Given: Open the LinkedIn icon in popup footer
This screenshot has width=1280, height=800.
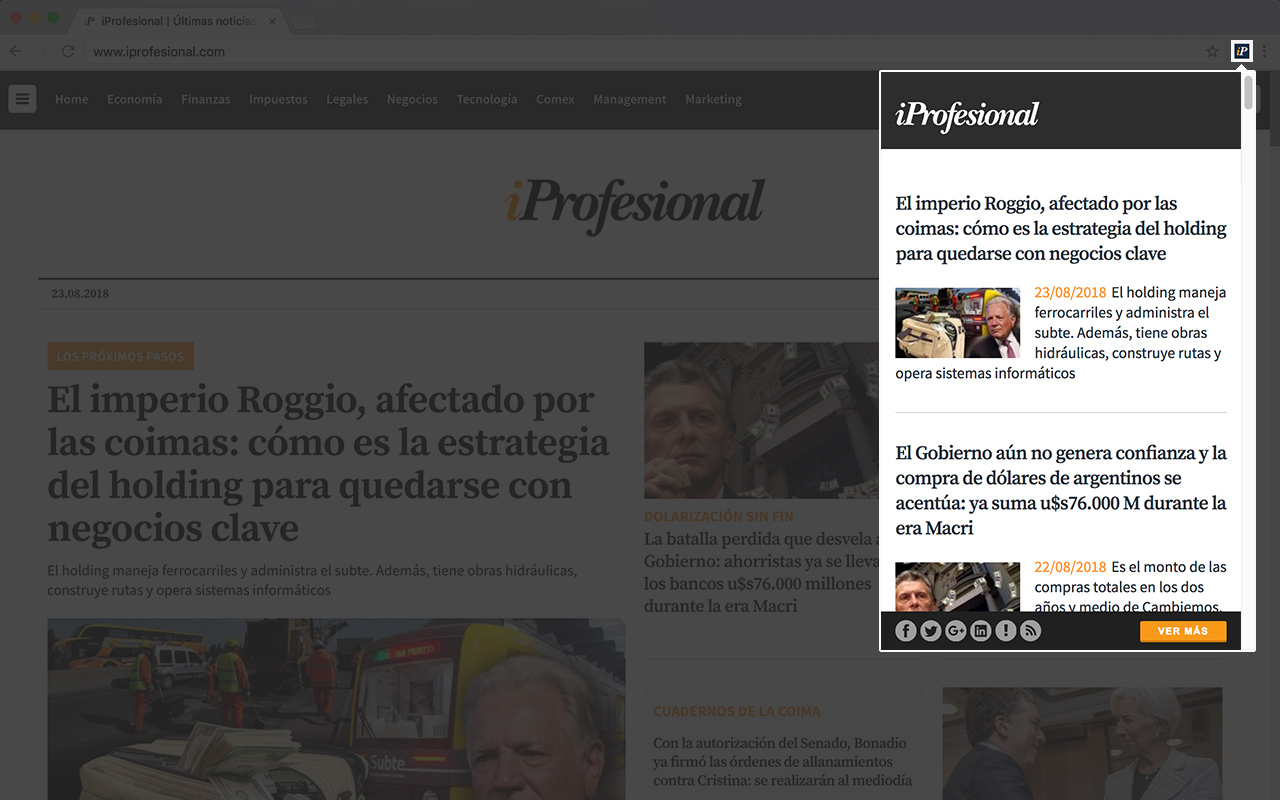Looking at the screenshot, I should (x=981, y=631).
